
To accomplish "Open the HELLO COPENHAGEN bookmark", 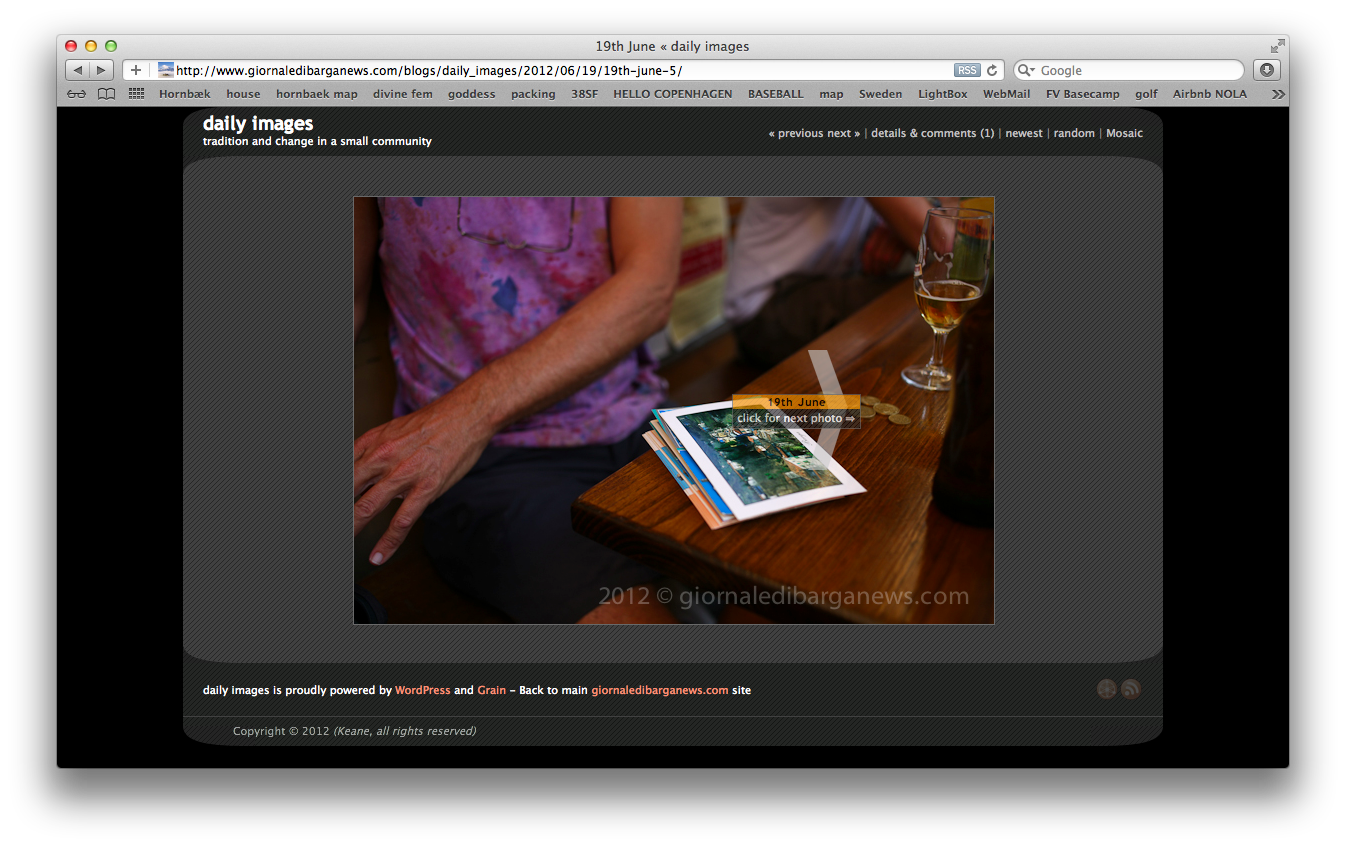I will [673, 94].
